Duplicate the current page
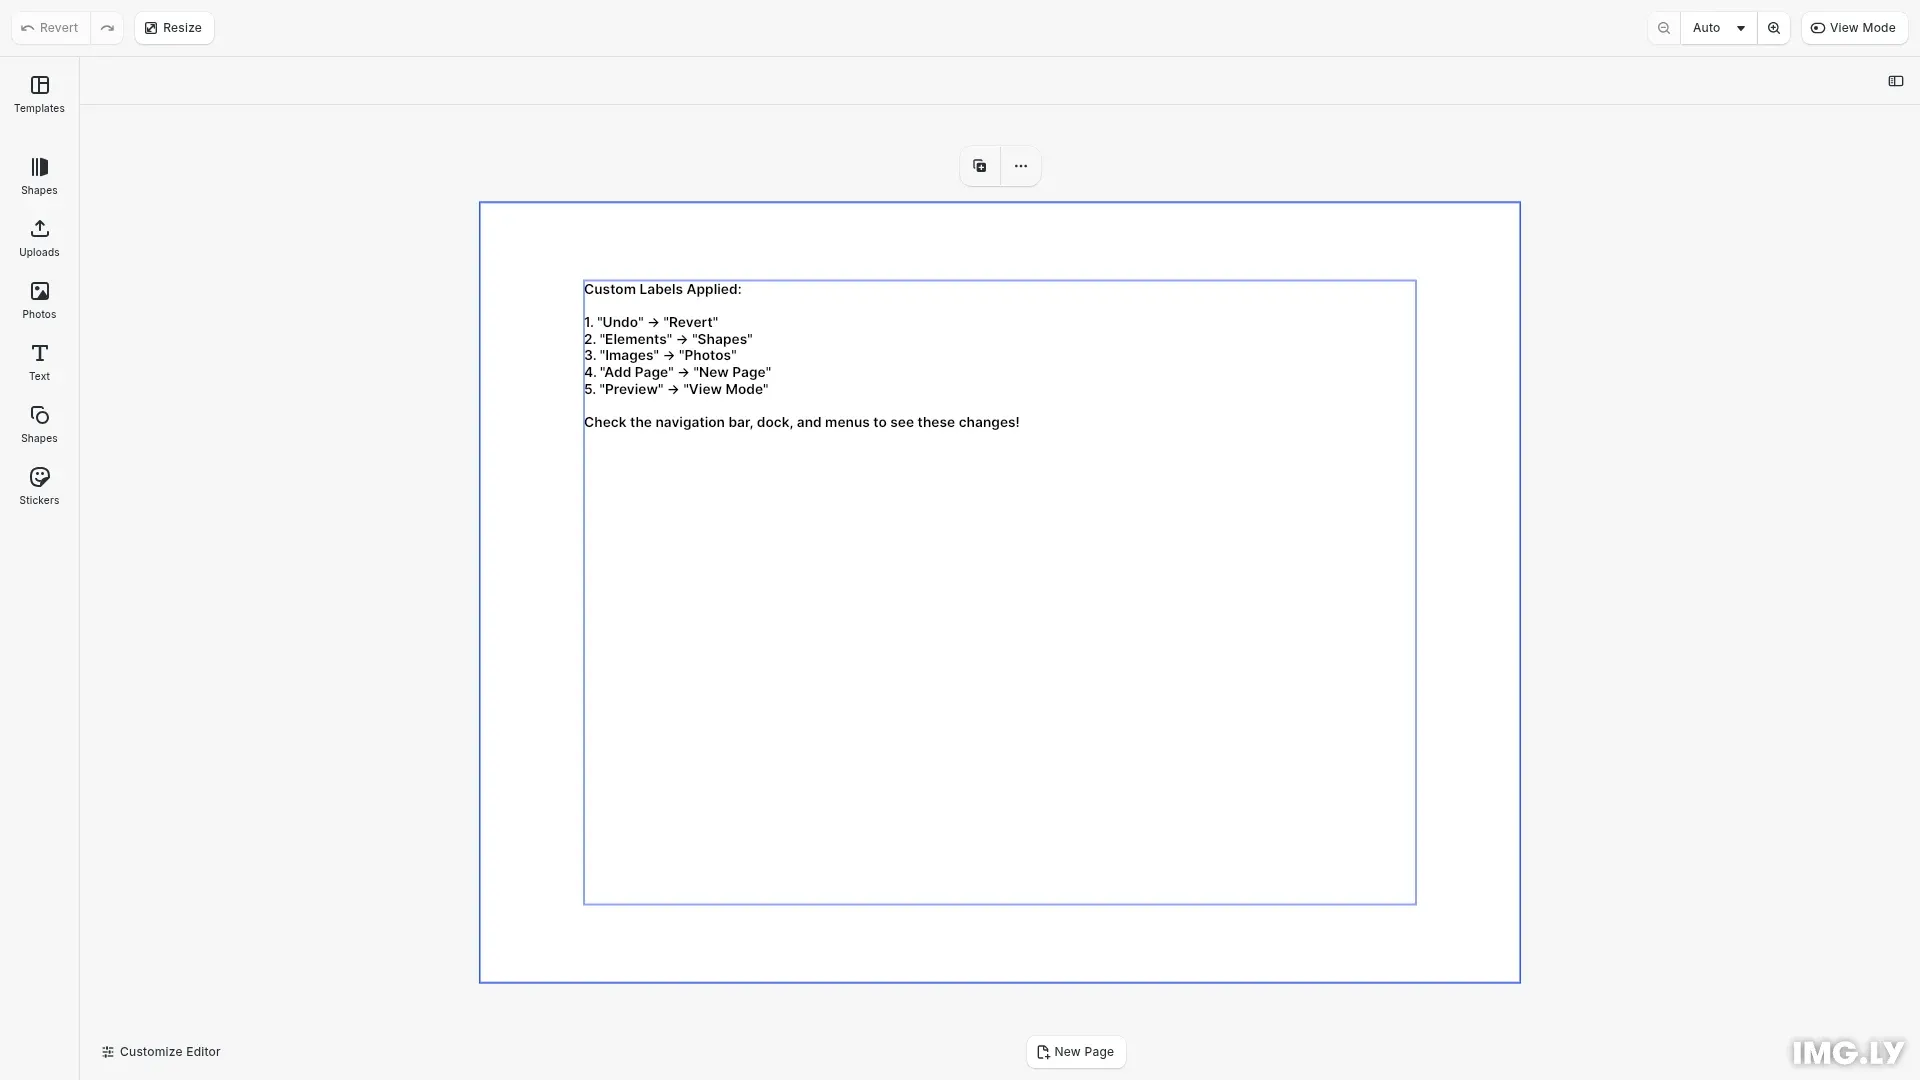 pos(979,165)
